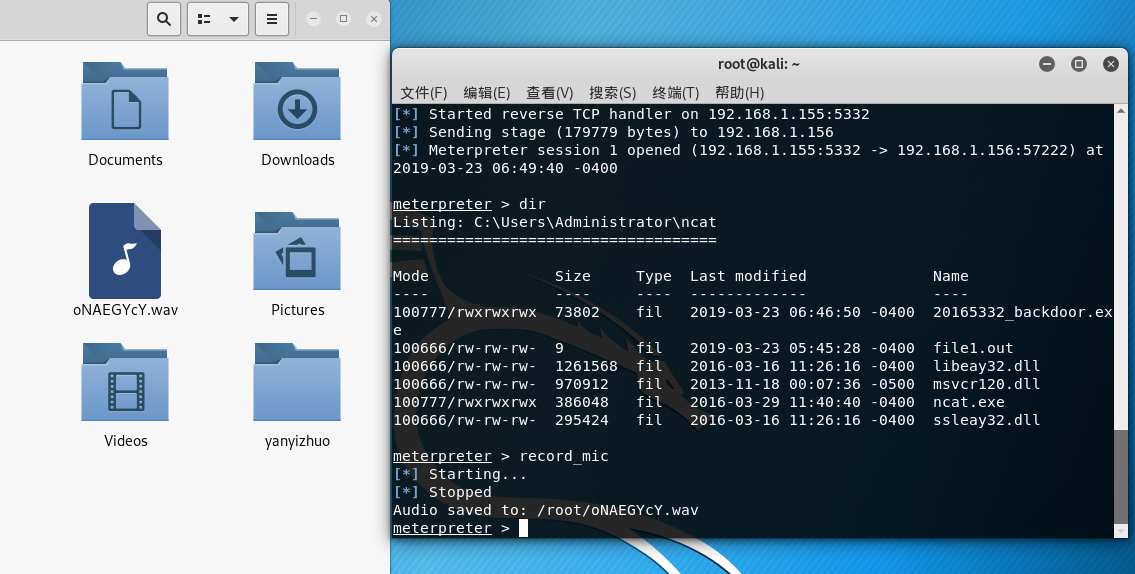Close the root@kali terminal window
The width and height of the screenshot is (1135, 574).
tap(1110, 64)
